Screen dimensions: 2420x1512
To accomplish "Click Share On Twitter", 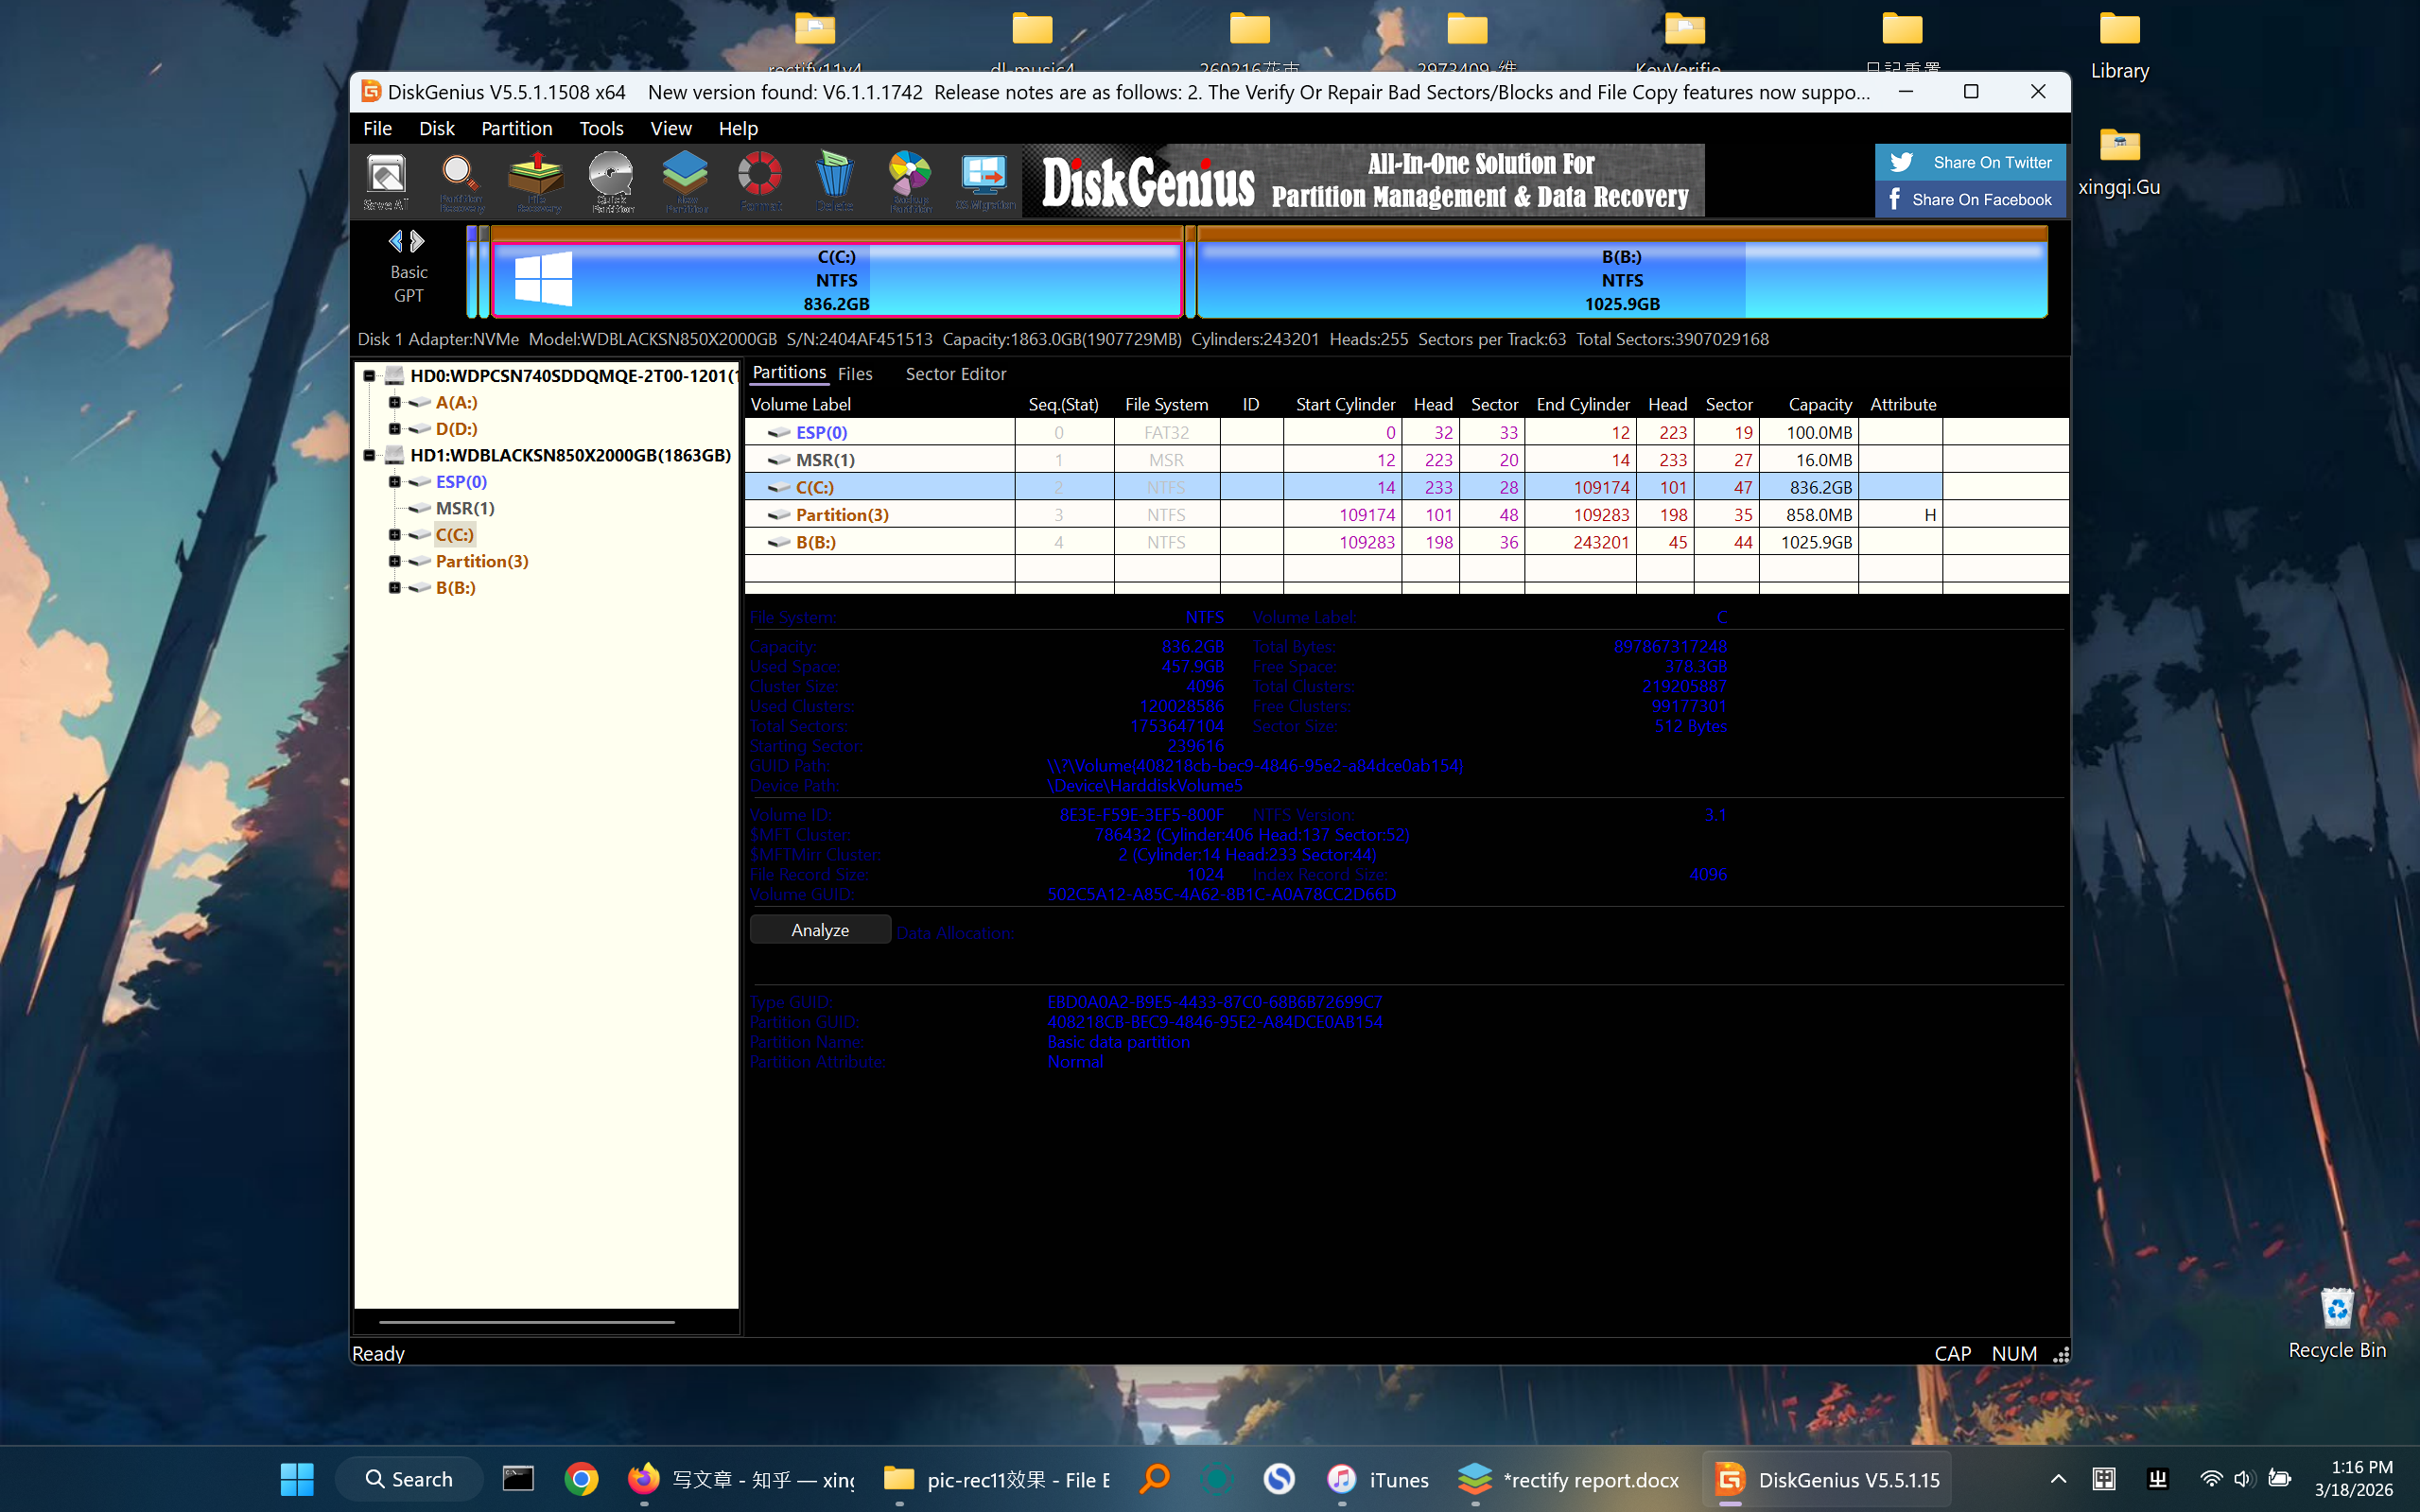I will 1970,162.
